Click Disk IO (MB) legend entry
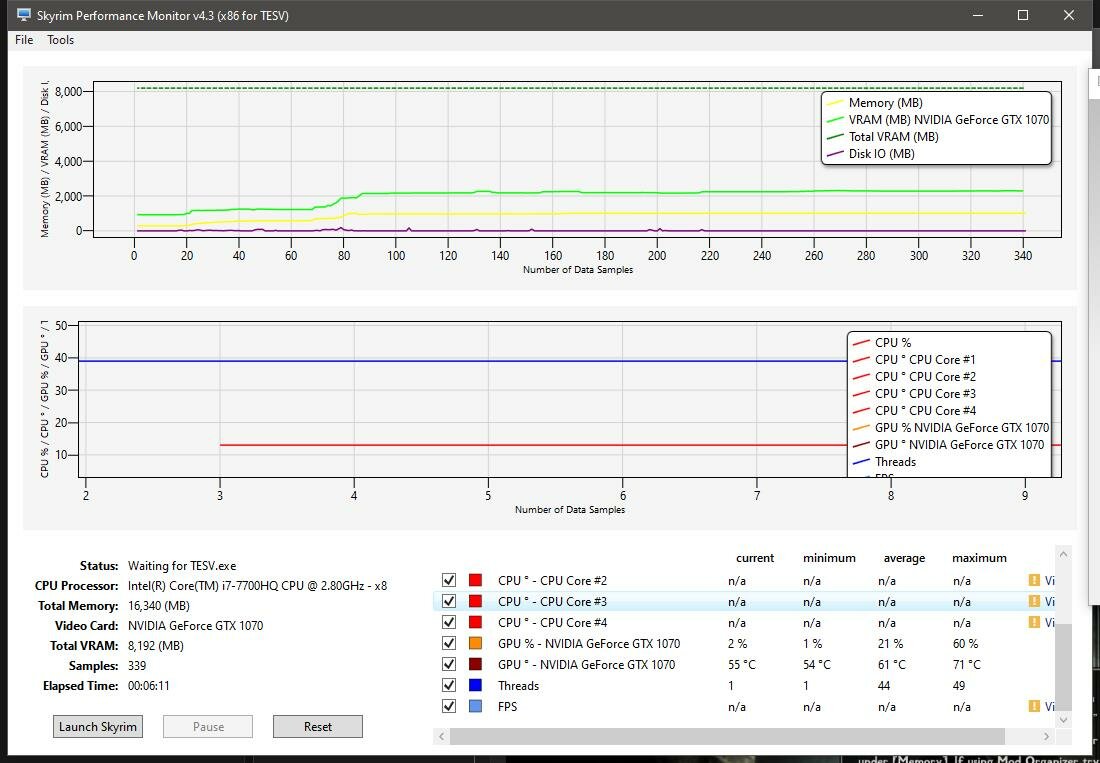This screenshot has height=763, width=1100. click(872, 154)
